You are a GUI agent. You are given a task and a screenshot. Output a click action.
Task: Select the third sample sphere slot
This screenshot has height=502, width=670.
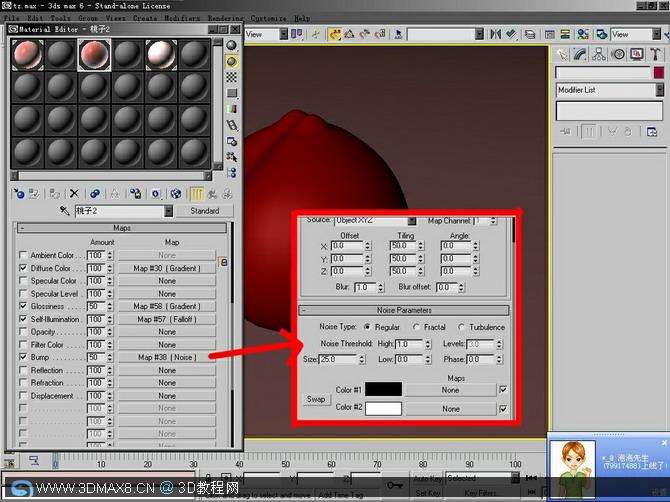(94, 55)
